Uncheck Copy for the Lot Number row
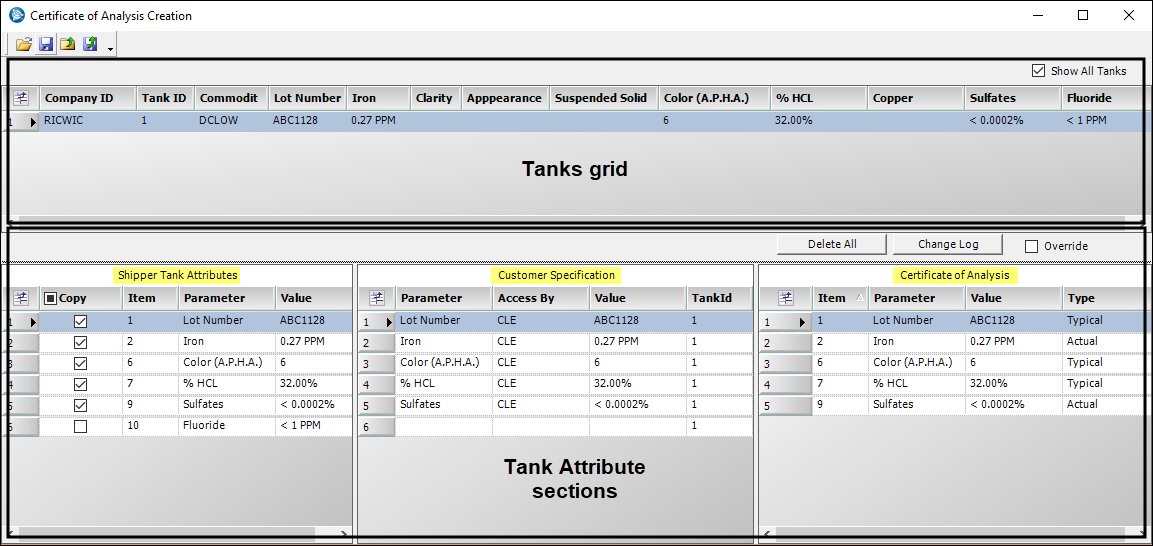The height and width of the screenshot is (546, 1153). [81, 321]
